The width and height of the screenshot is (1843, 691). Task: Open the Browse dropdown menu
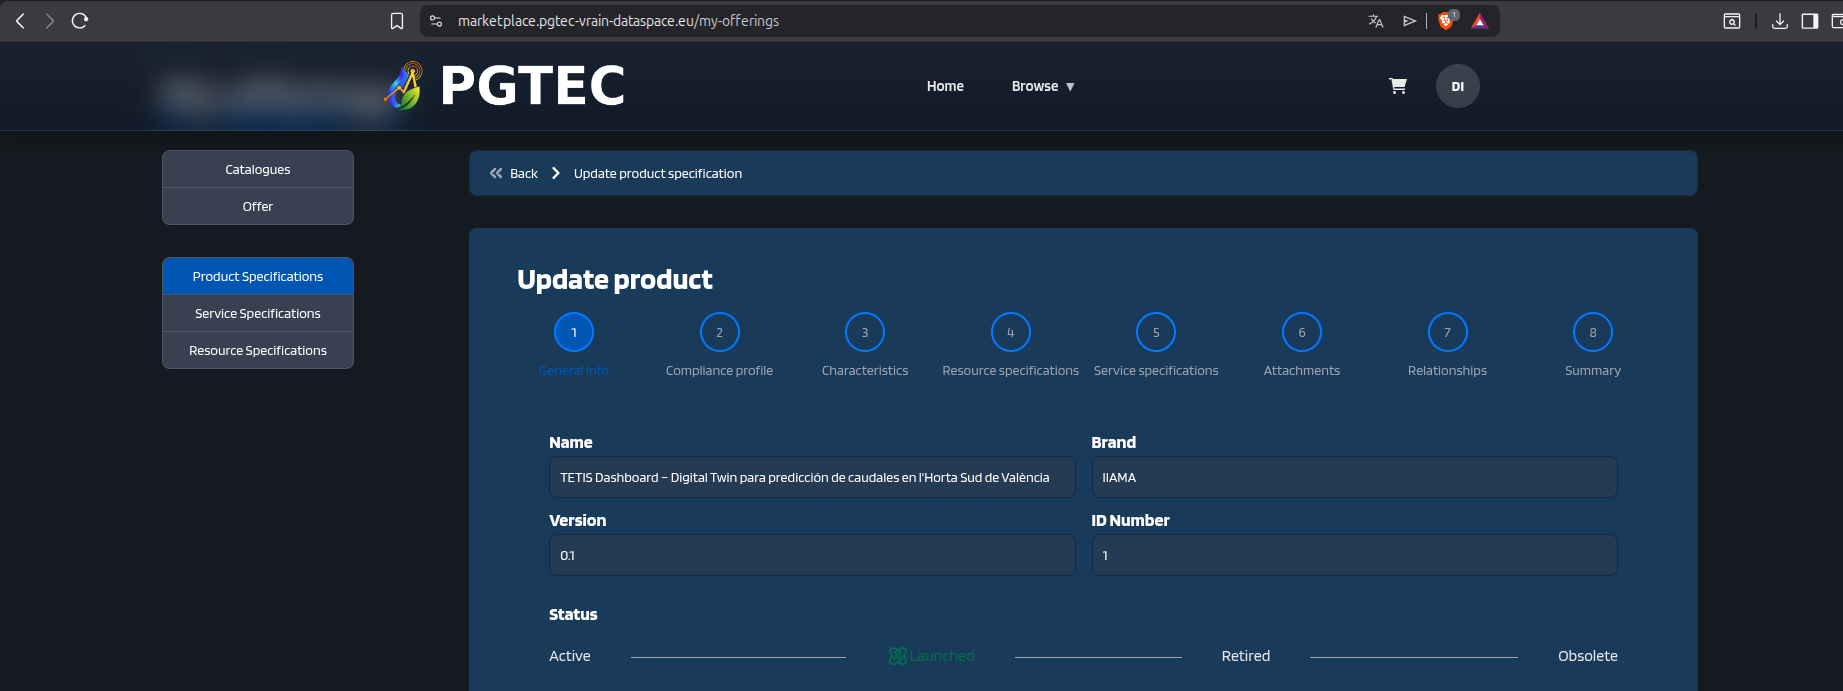(1043, 86)
